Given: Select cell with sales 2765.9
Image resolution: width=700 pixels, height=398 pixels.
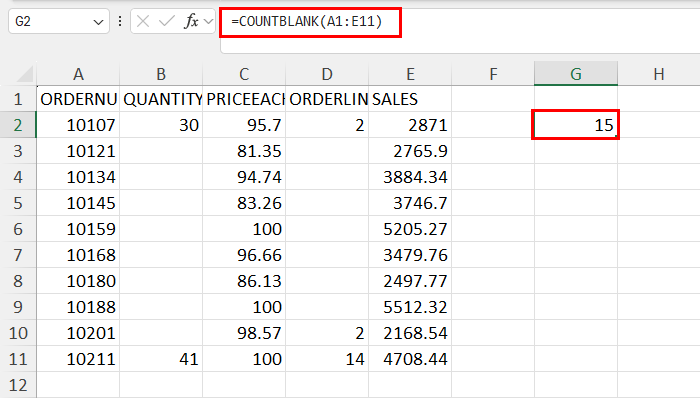Looking at the screenshot, I should (x=410, y=151).
